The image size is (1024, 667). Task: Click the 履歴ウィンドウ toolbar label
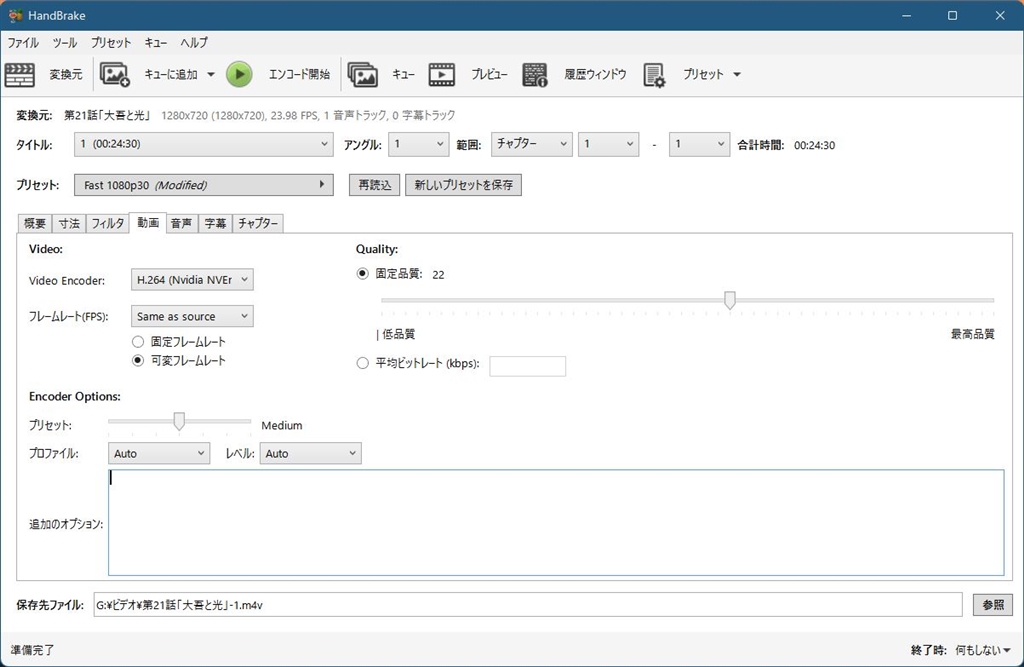[595, 74]
